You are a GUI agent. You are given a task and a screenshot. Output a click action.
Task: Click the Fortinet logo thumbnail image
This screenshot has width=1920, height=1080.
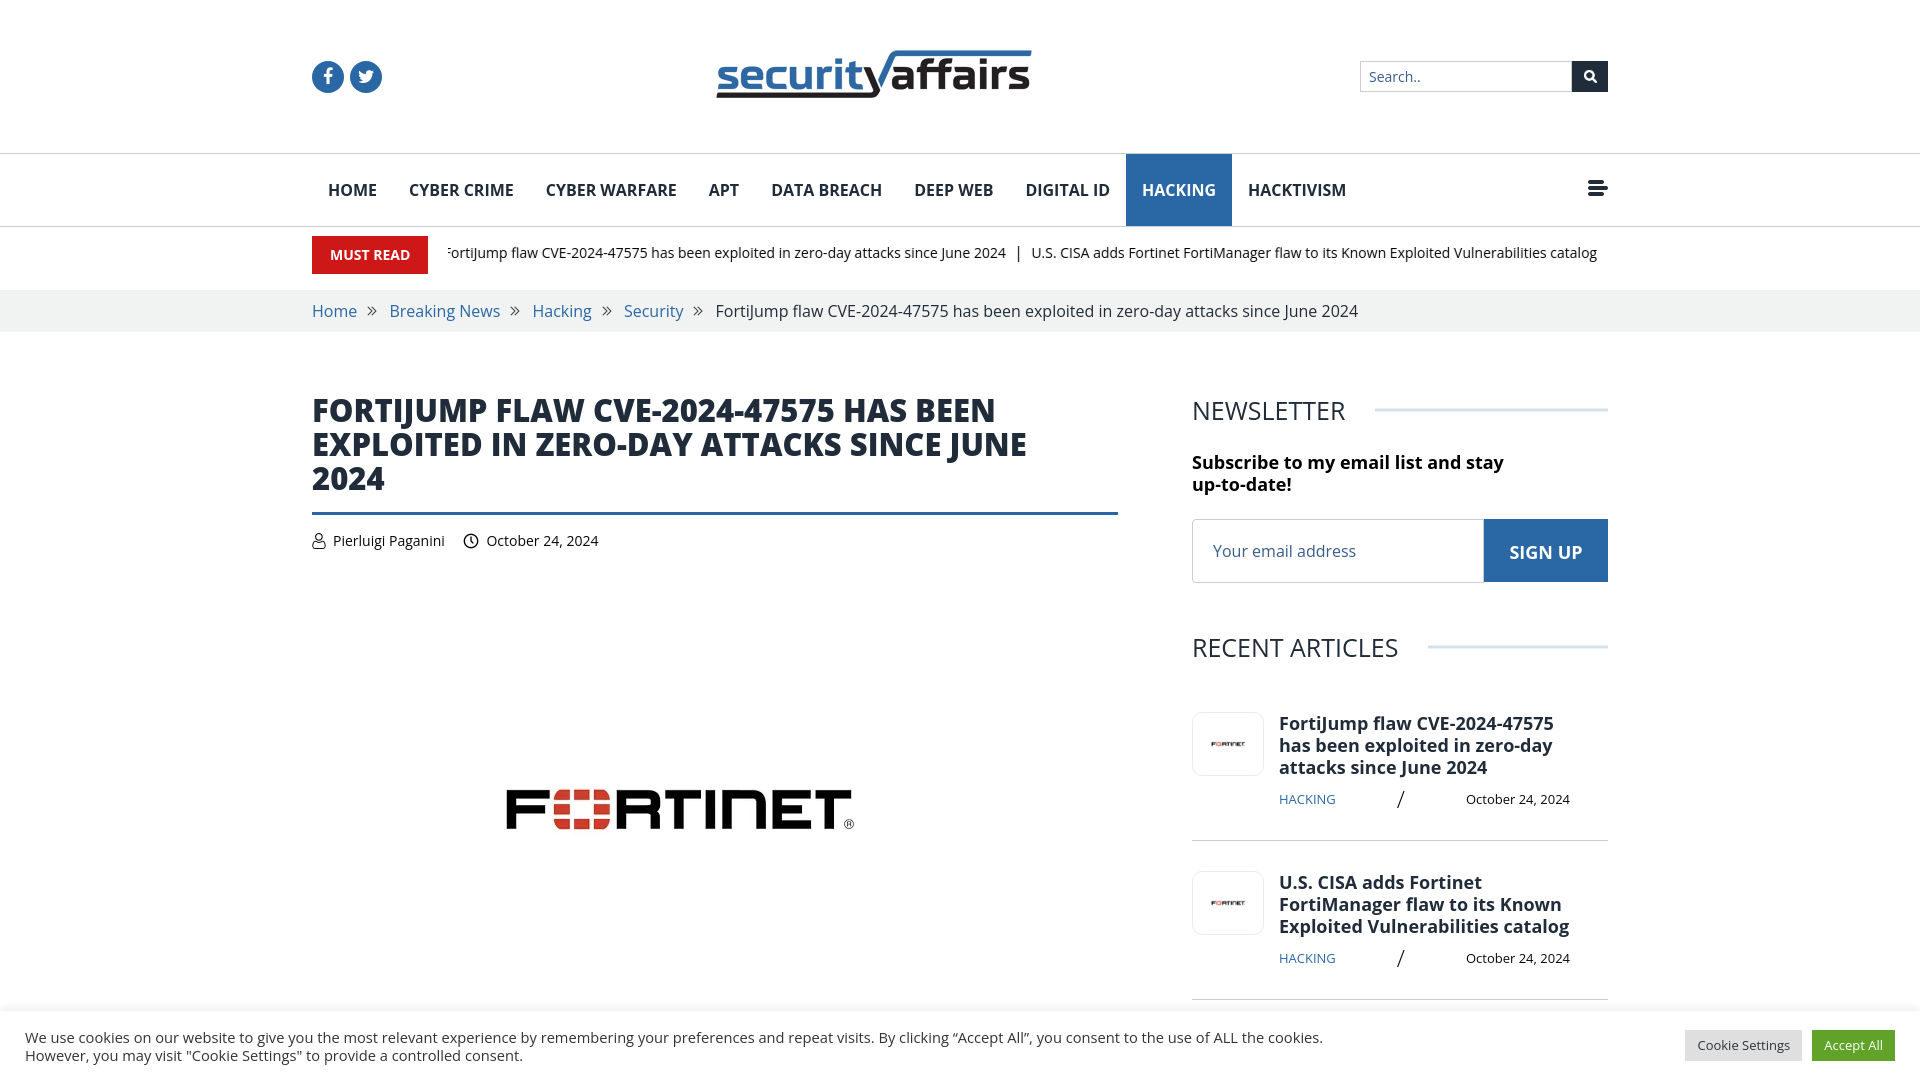click(x=1226, y=744)
